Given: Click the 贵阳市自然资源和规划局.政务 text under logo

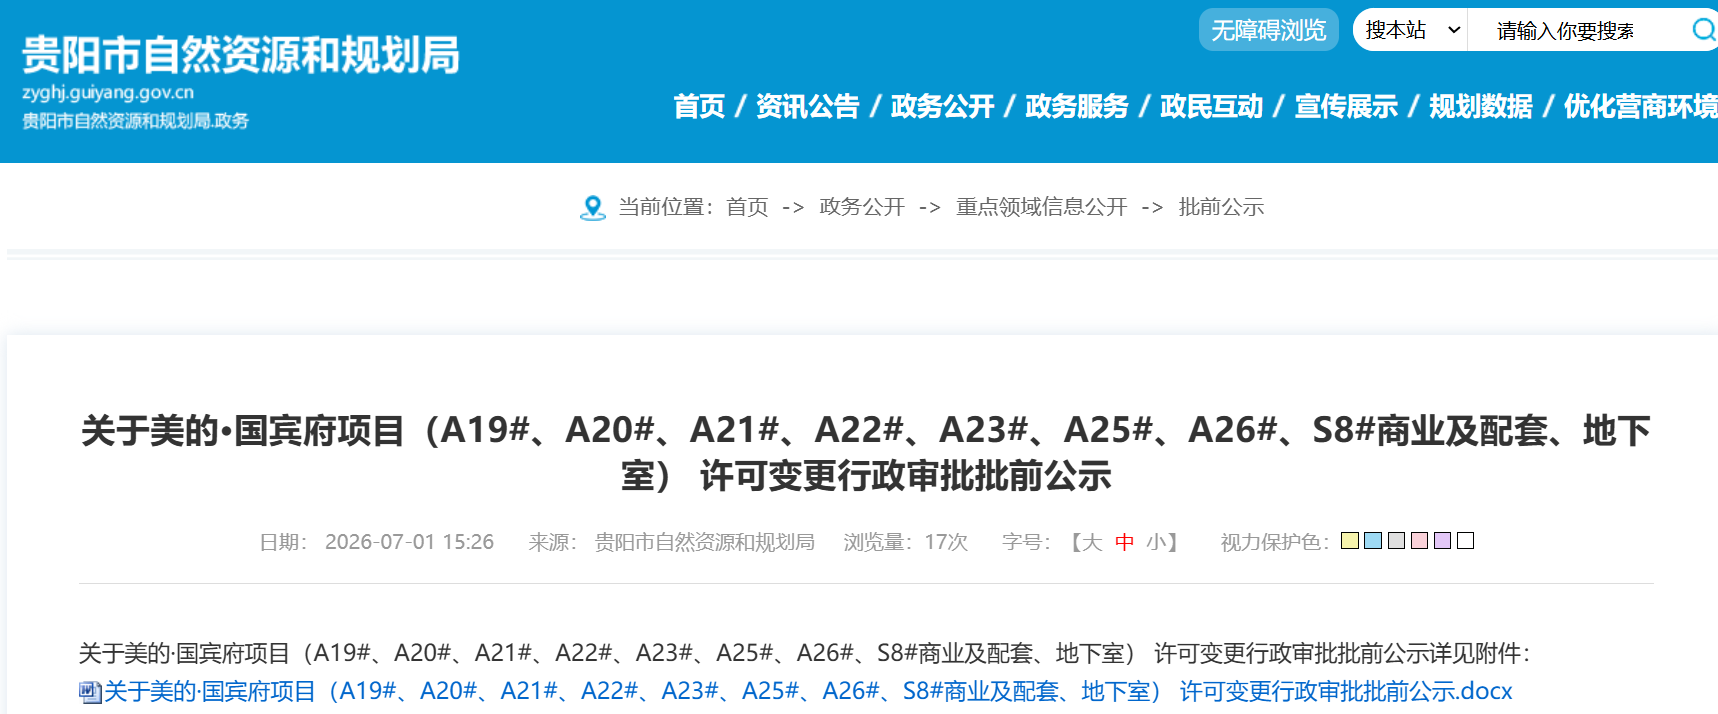Looking at the screenshot, I should (x=135, y=121).
